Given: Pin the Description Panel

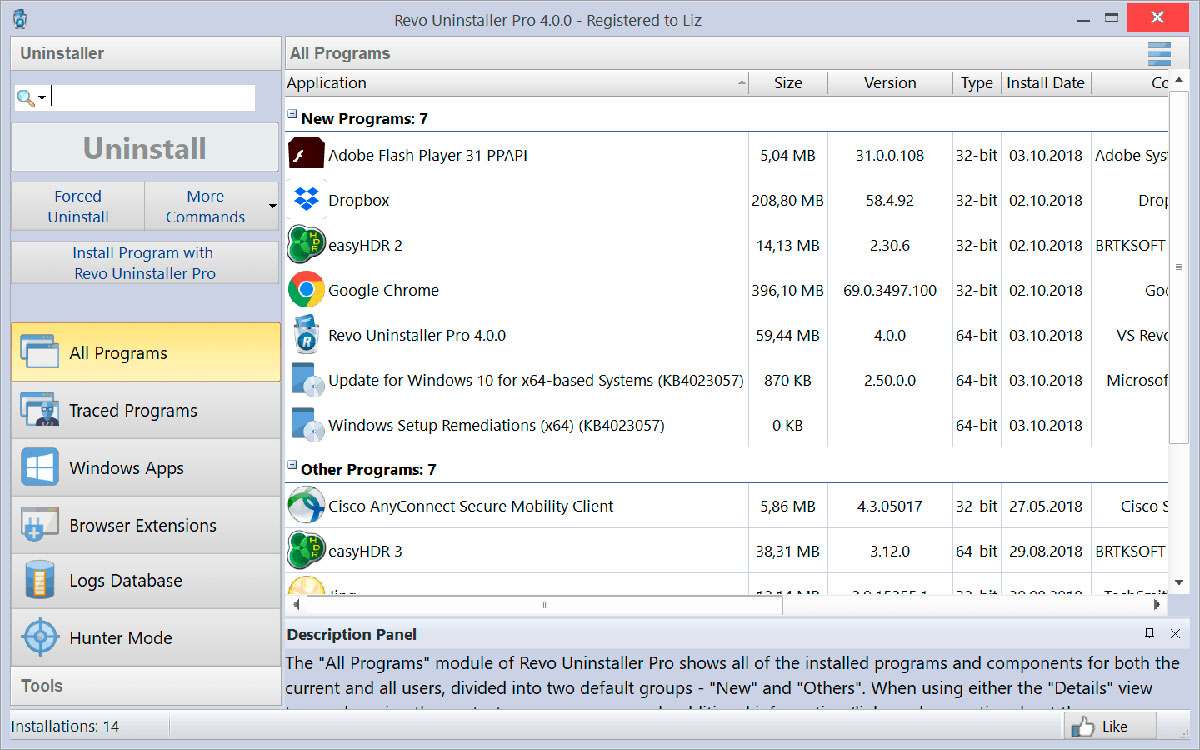Looking at the screenshot, I should click(x=1150, y=633).
